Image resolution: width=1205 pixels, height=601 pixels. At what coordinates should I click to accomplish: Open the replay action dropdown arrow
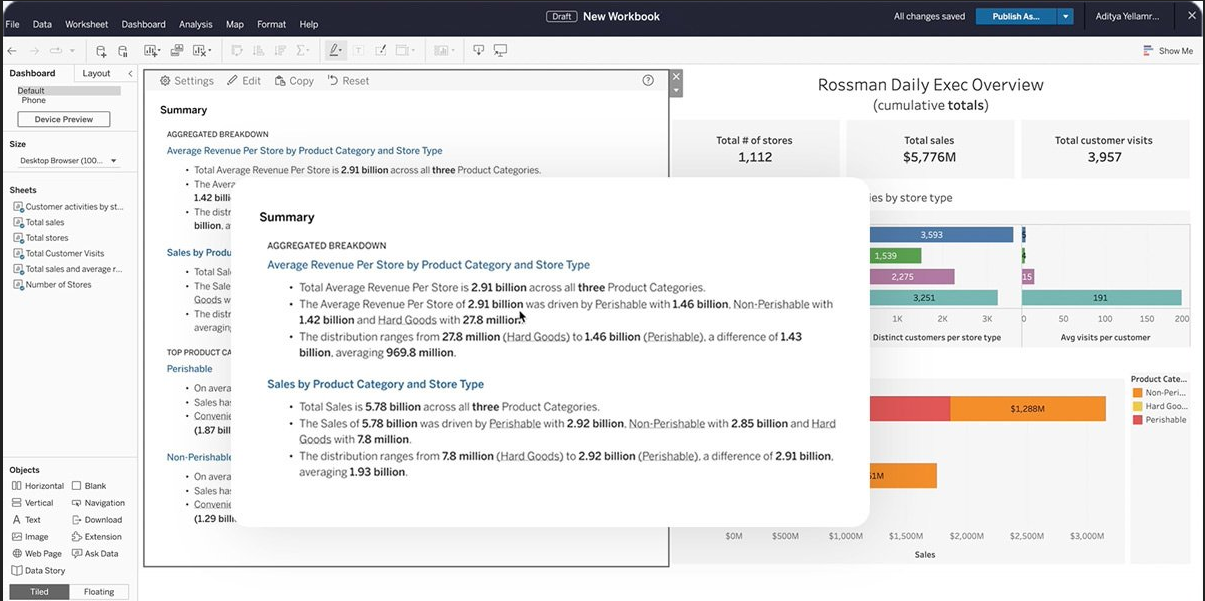pos(73,50)
